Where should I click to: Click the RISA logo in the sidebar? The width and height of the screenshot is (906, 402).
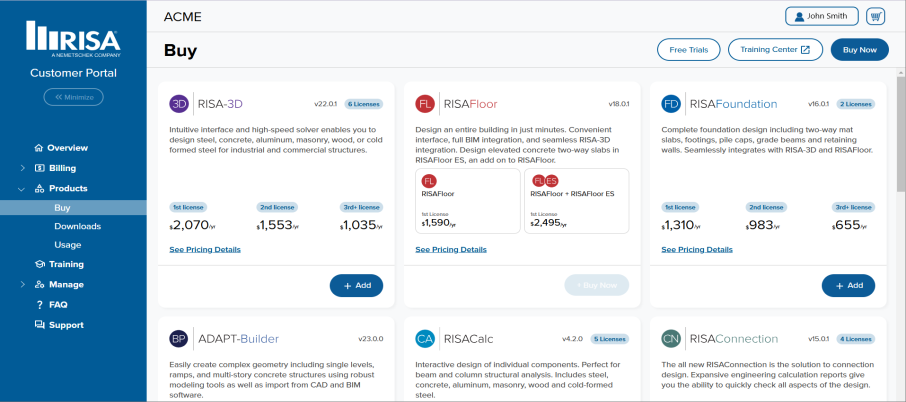pos(73,39)
